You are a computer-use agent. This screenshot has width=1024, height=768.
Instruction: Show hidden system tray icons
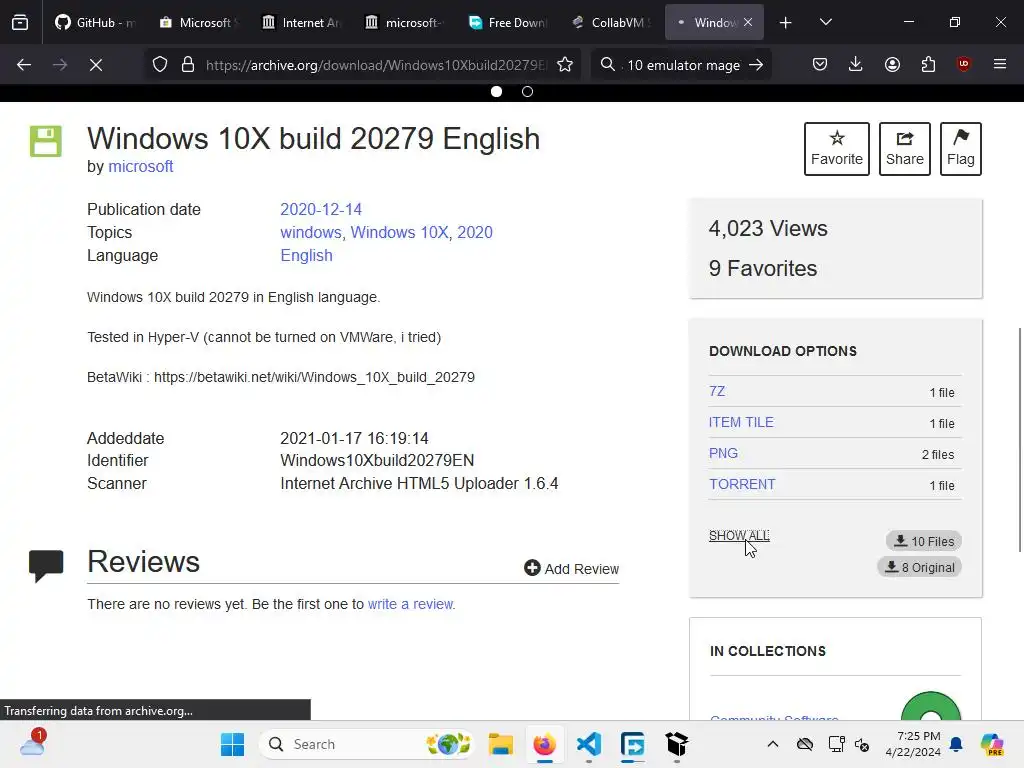pyautogui.click(x=773, y=744)
